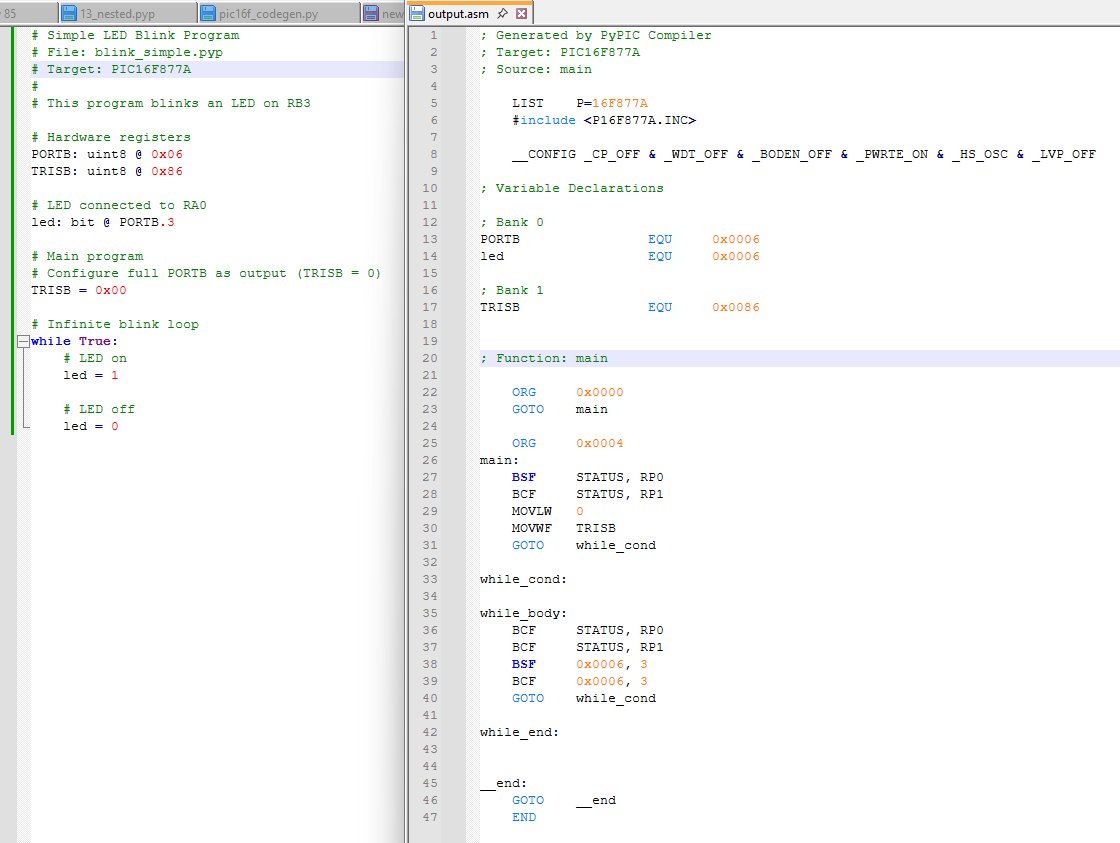
Task: Click 'GOTO while_cond' on line 40
Action: click(584, 699)
